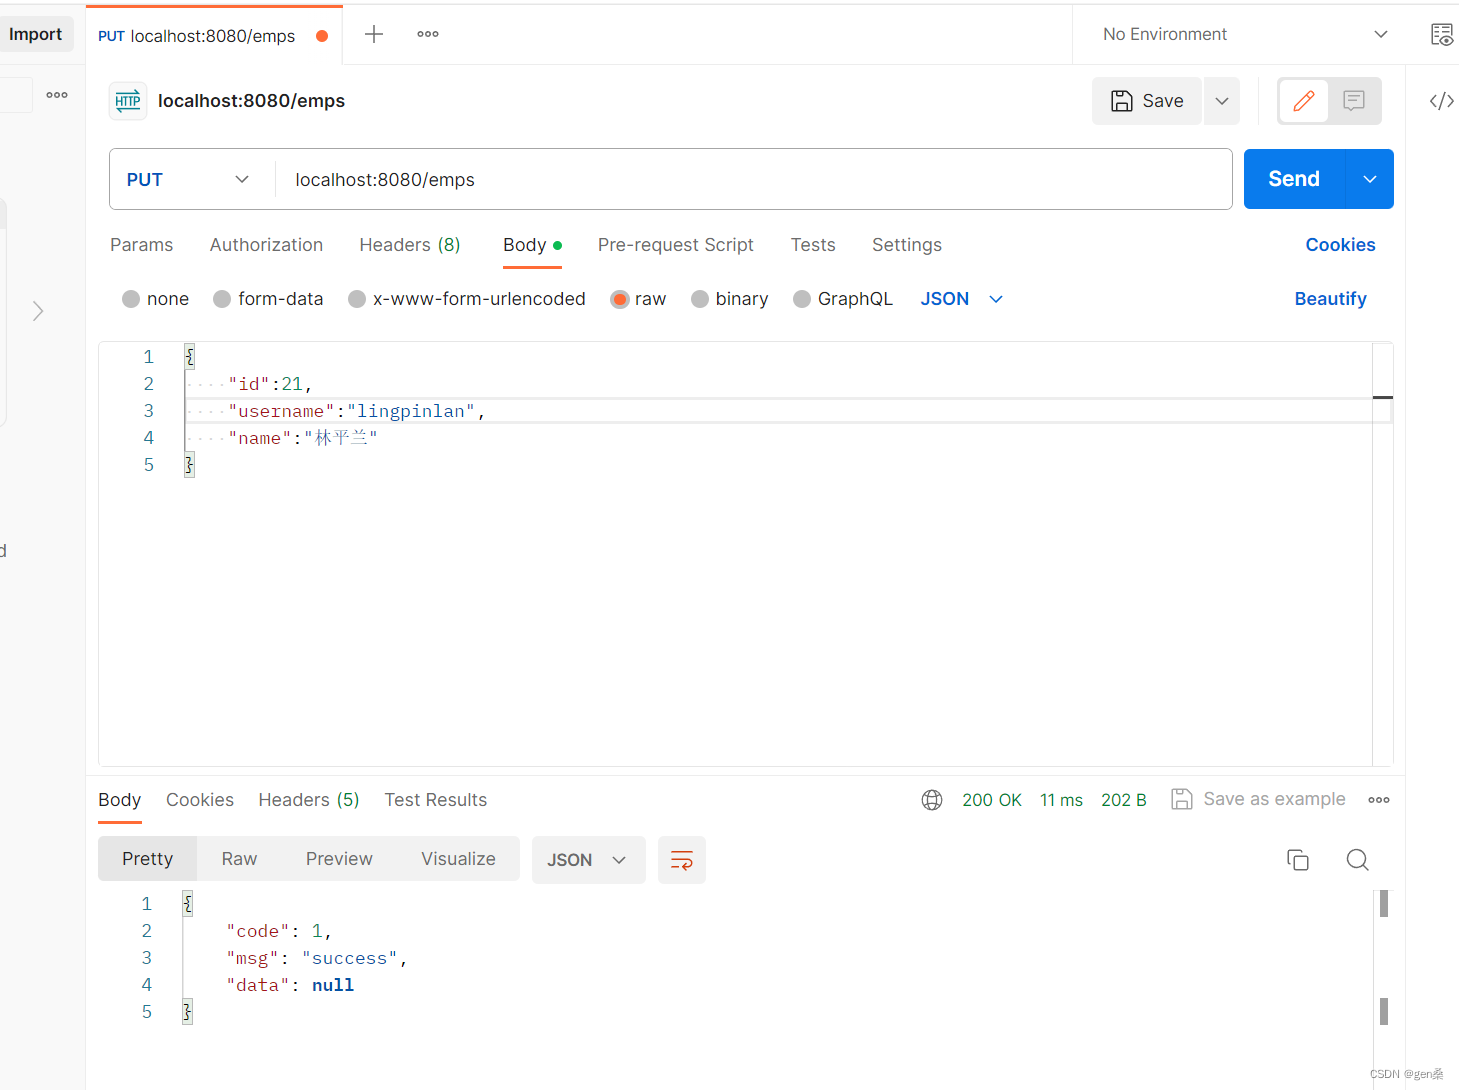This screenshot has width=1459, height=1090.
Task: Open the response Headers (5) tab
Action: pyautogui.click(x=309, y=800)
